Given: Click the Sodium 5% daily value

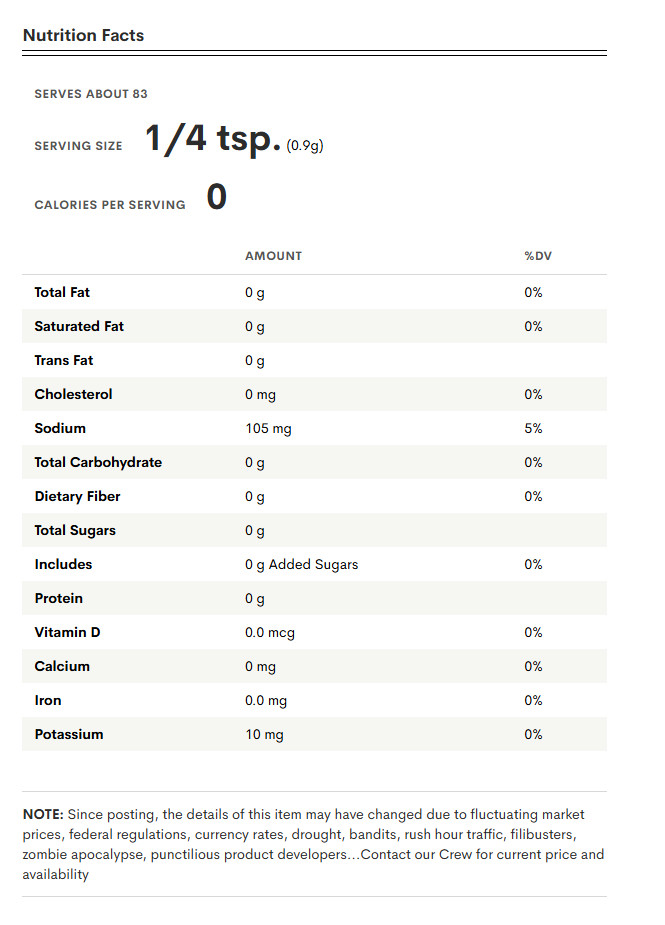Looking at the screenshot, I should [x=533, y=428].
